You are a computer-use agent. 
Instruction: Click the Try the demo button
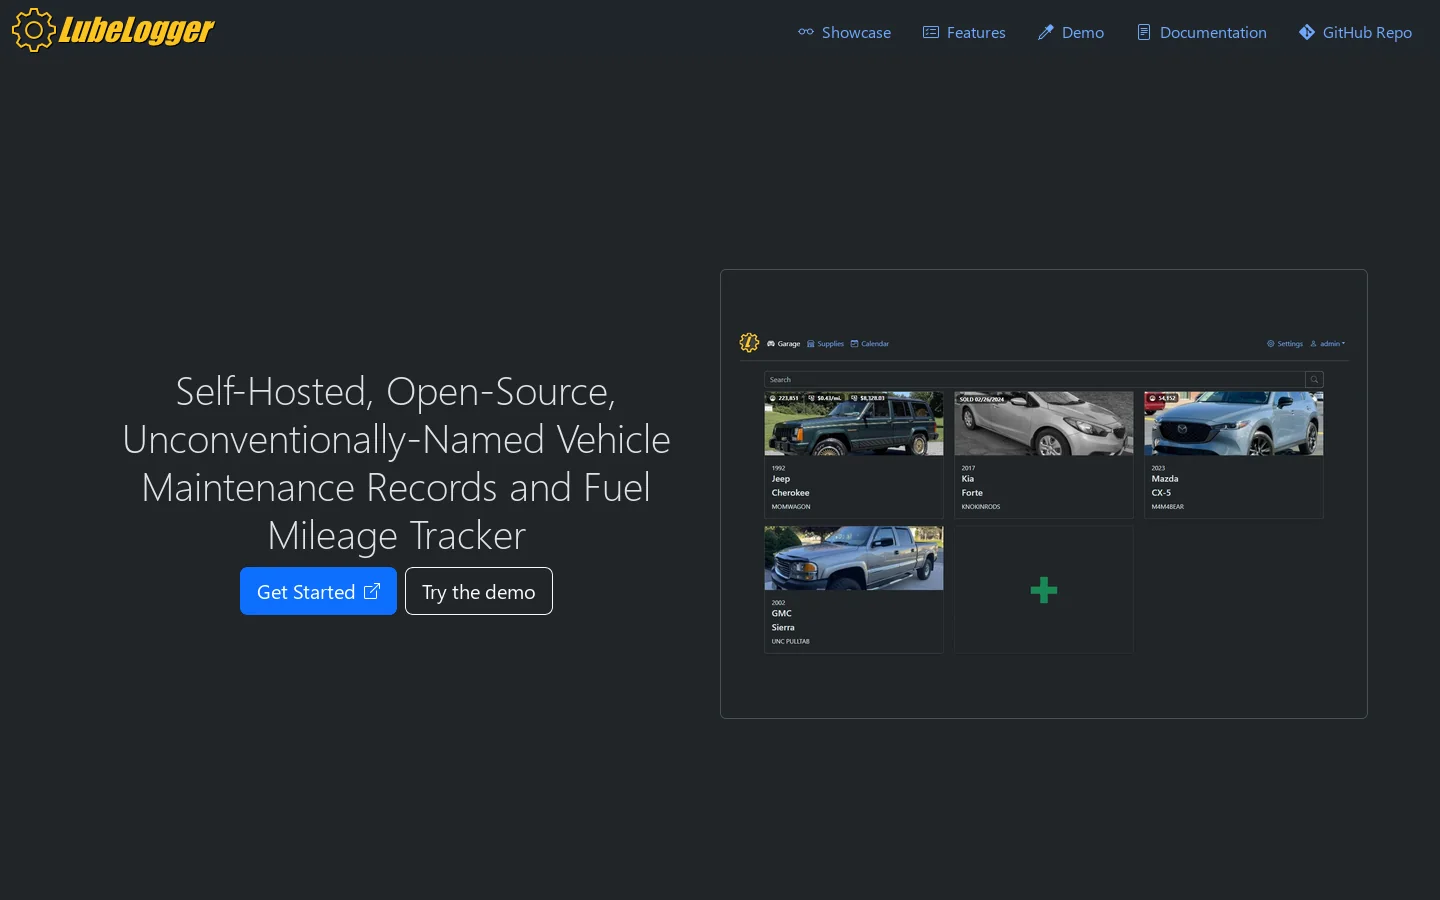(x=479, y=591)
